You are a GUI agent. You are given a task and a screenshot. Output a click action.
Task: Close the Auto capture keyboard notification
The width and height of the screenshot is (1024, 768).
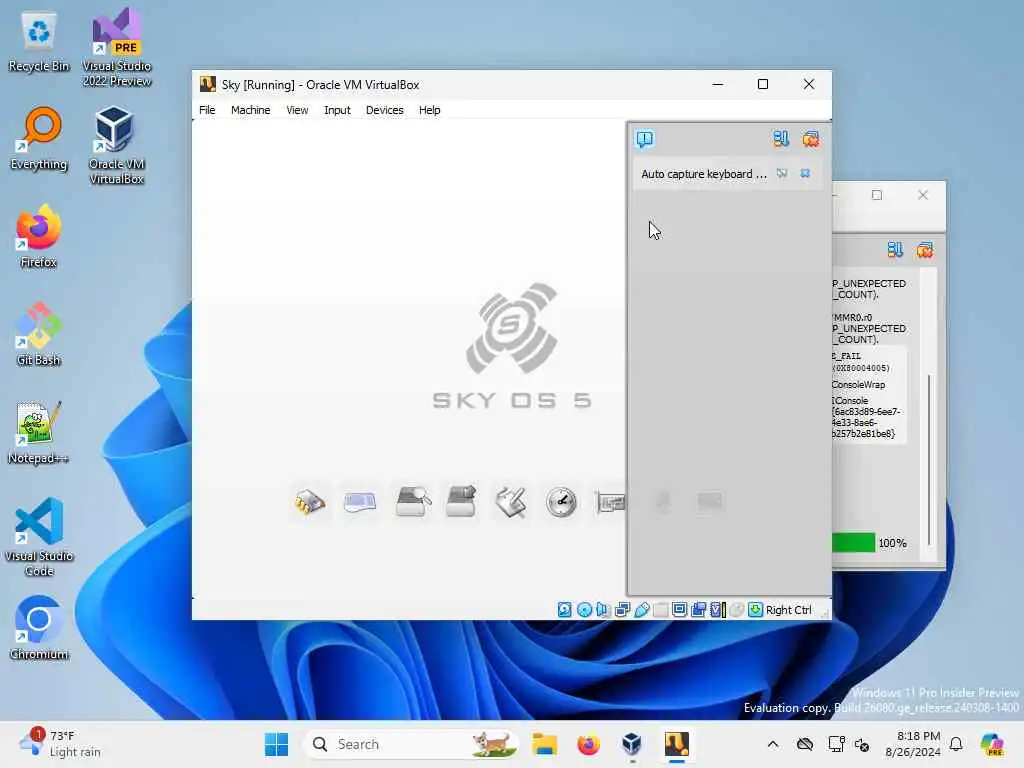click(805, 174)
